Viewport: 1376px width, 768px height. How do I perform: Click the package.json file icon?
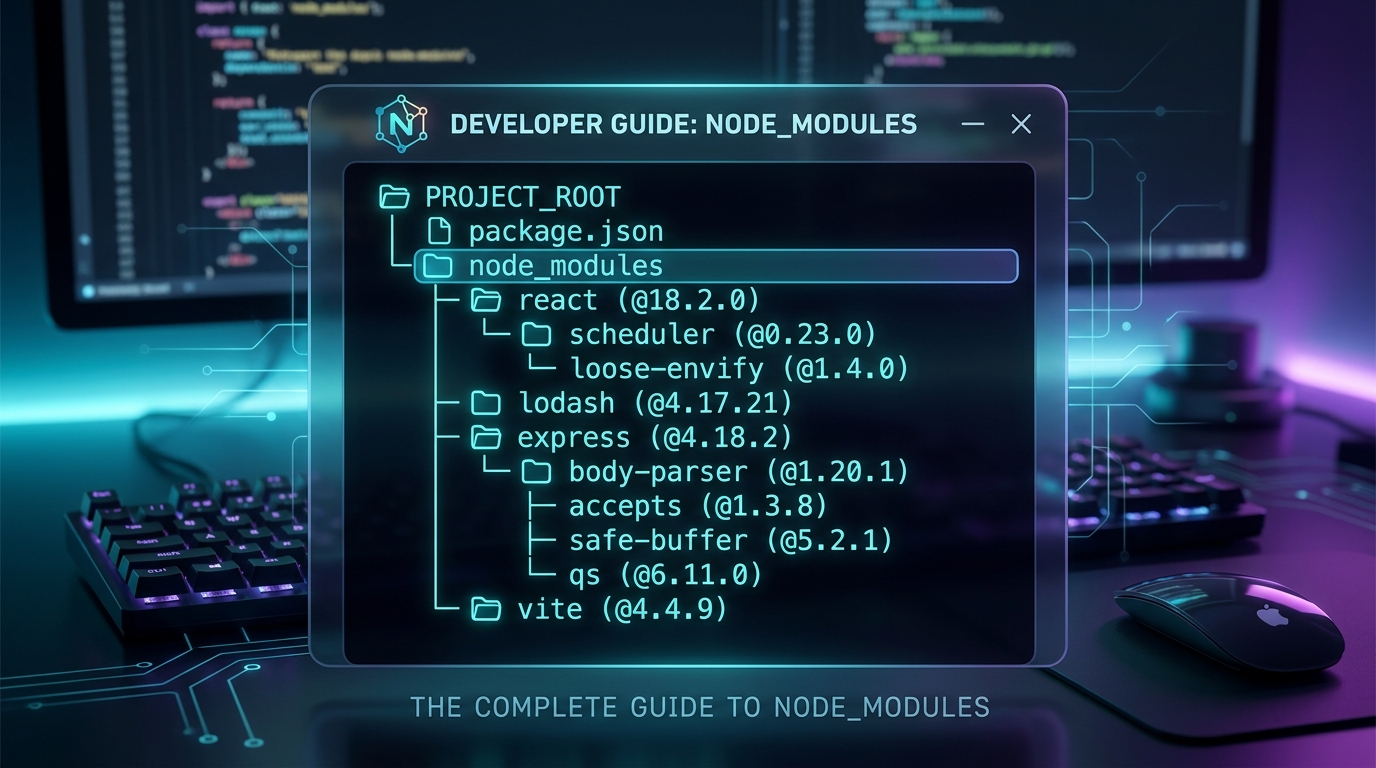[x=439, y=231]
